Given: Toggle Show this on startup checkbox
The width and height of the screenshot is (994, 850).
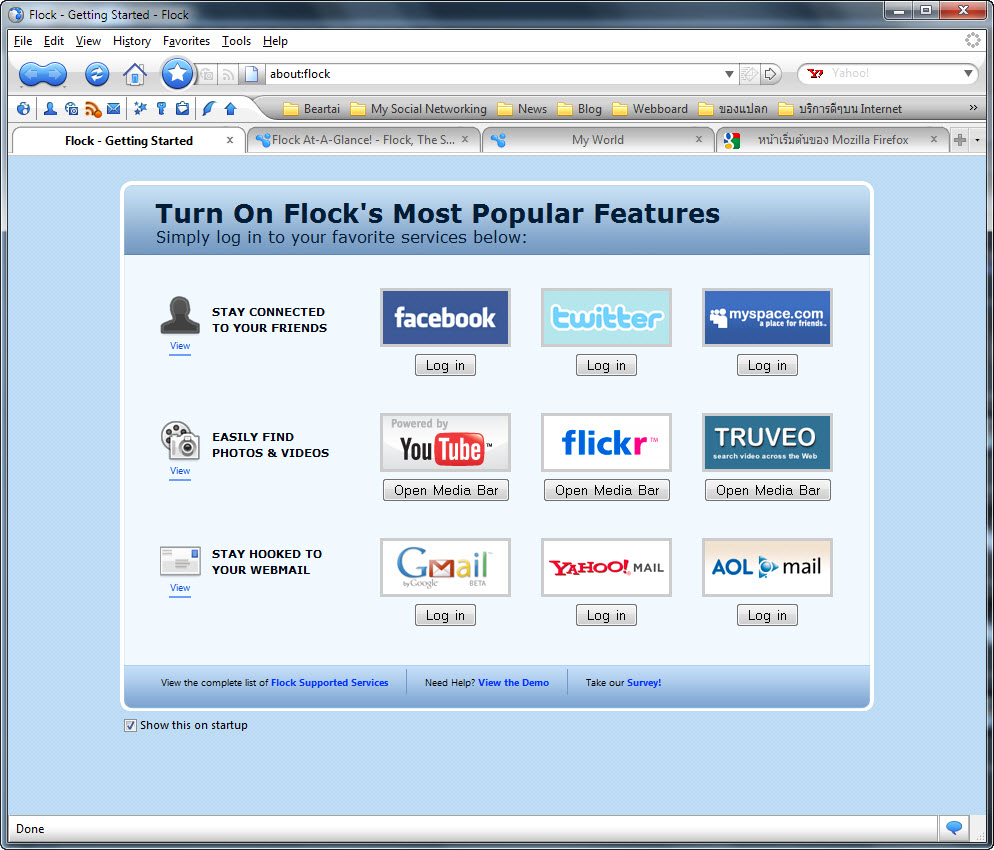Looking at the screenshot, I should (x=130, y=725).
